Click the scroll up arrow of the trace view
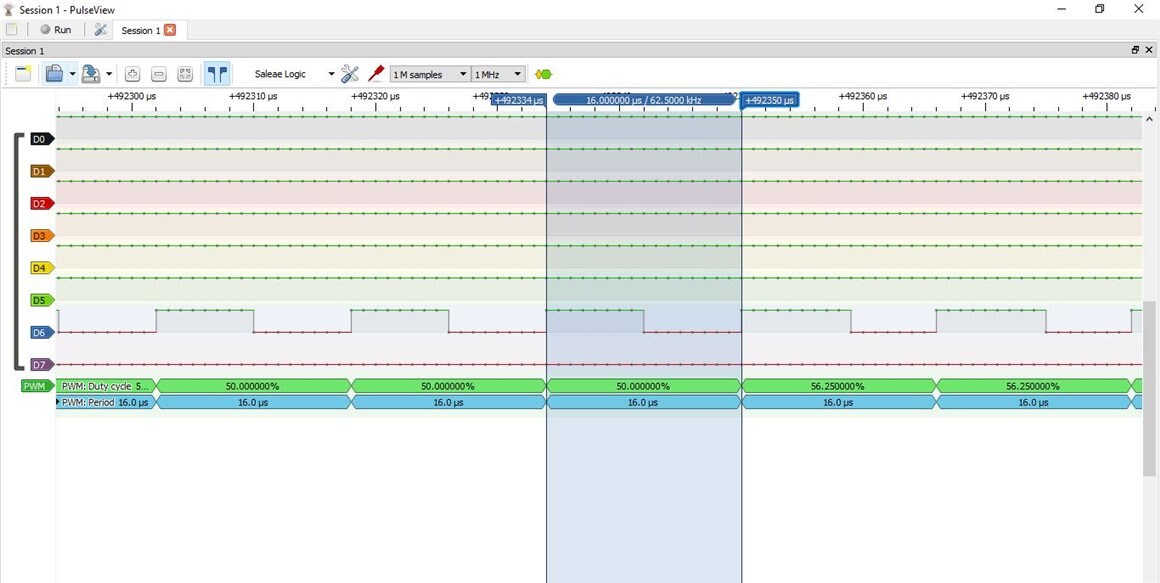1160x583 pixels. click(x=1149, y=120)
